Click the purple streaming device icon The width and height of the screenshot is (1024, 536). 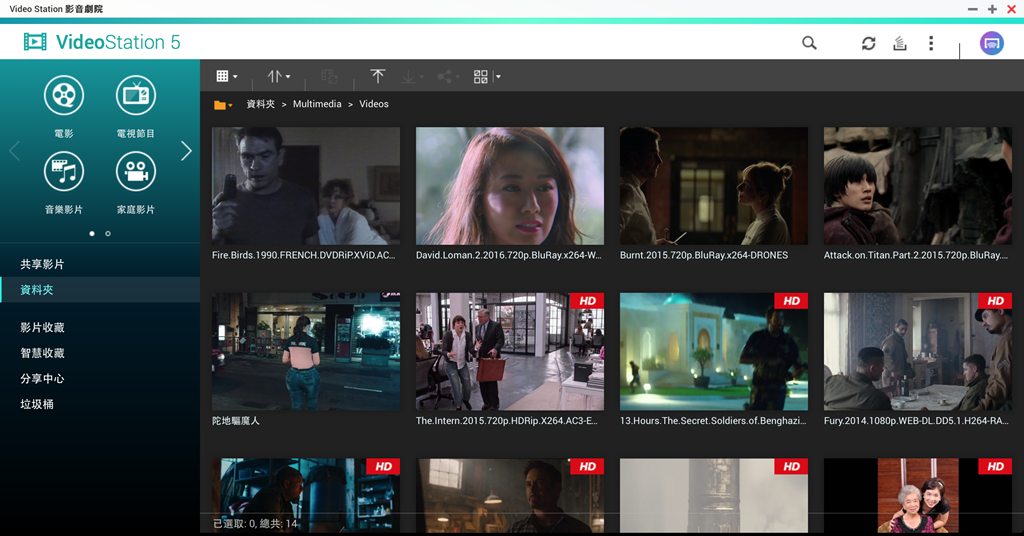point(991,43)
